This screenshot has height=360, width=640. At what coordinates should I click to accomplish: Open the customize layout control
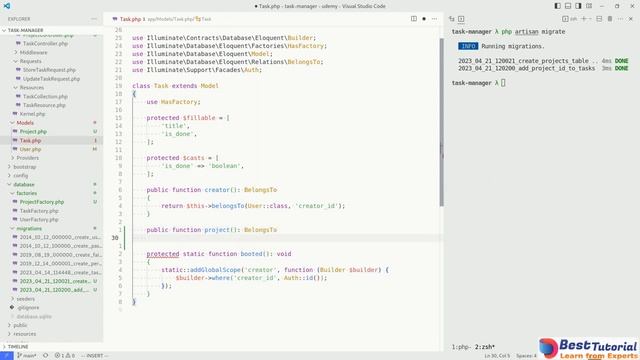coord(589,6)
